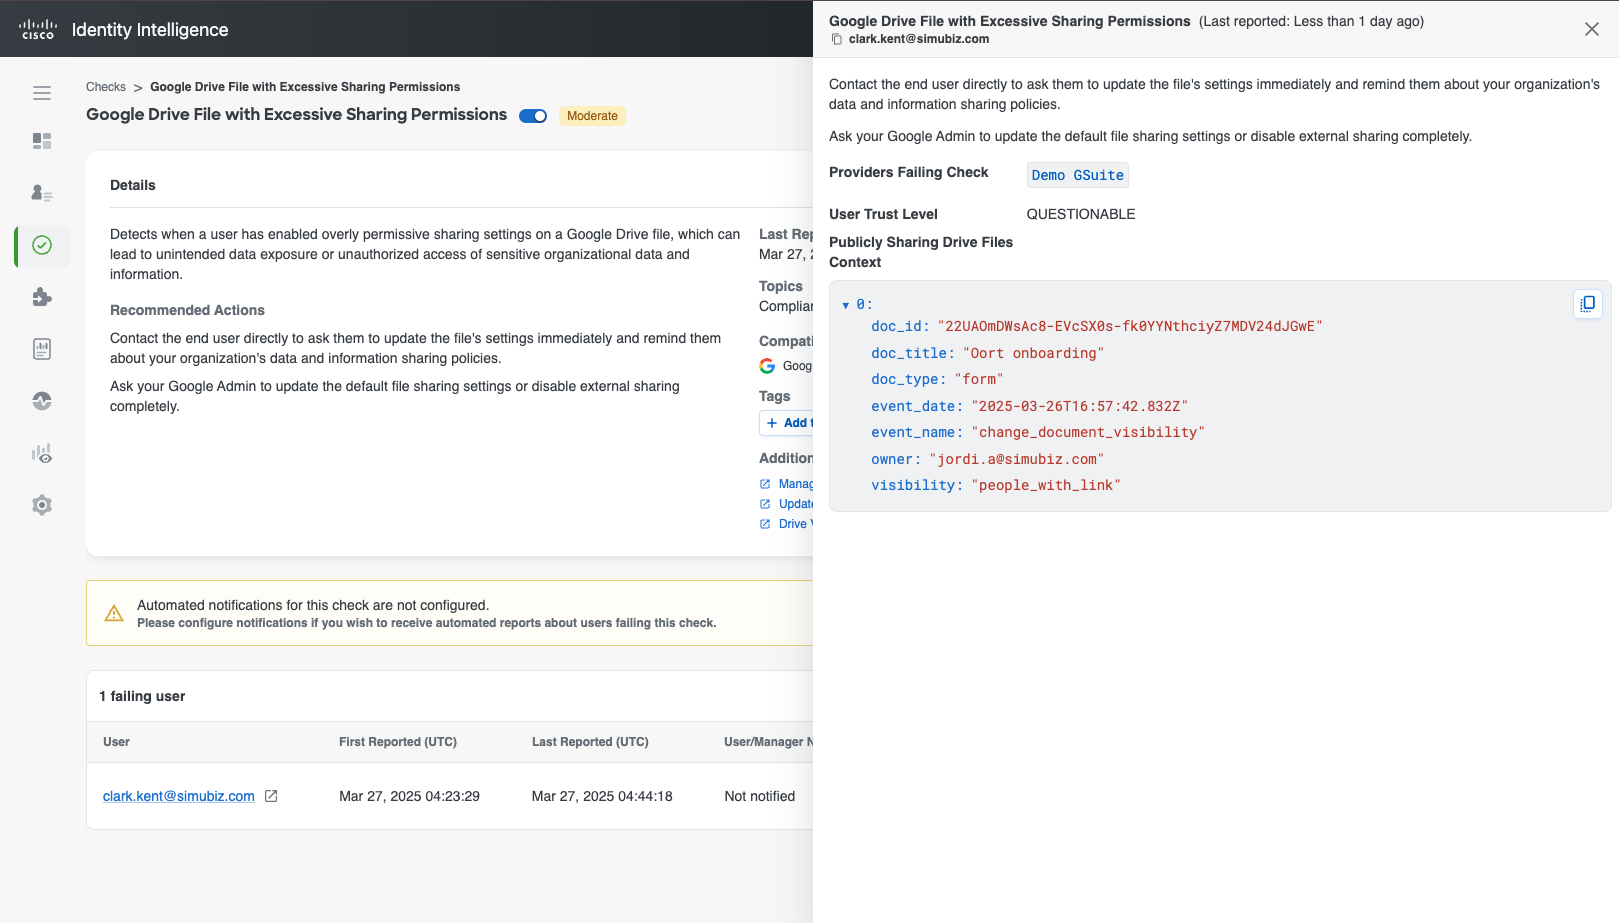
Task: Navigate to Checks breadcrumb
Action: [x=106, y=87]
